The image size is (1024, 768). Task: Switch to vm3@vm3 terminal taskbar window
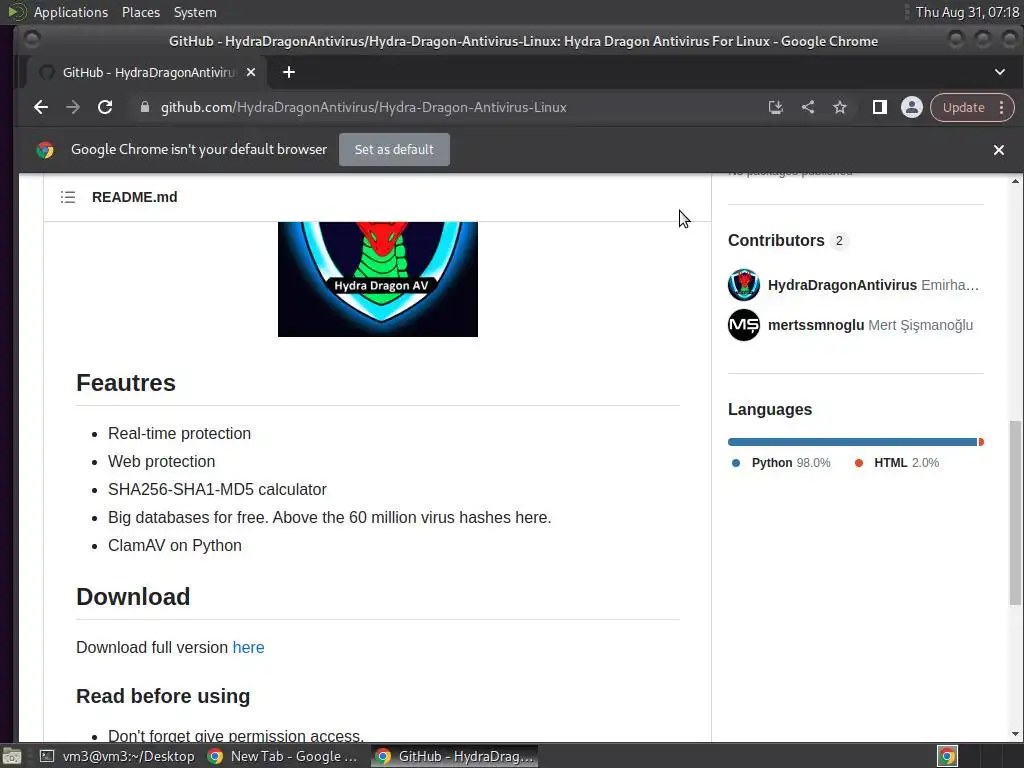click(x=118, y=756)
